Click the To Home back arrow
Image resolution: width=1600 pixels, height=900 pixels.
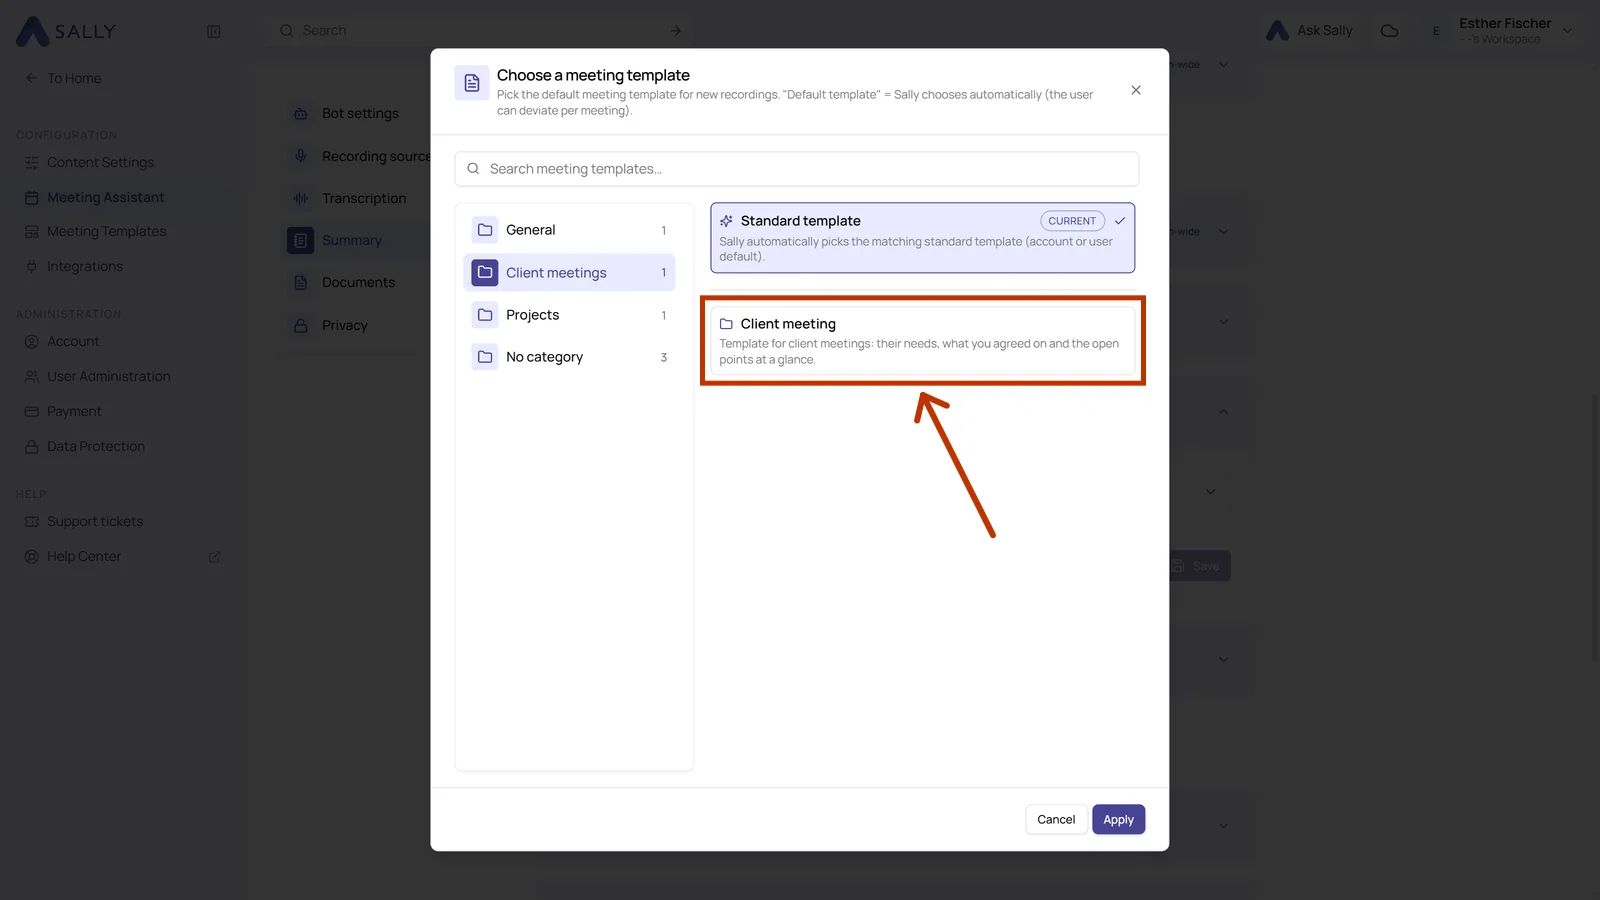(x=31, y=78)
